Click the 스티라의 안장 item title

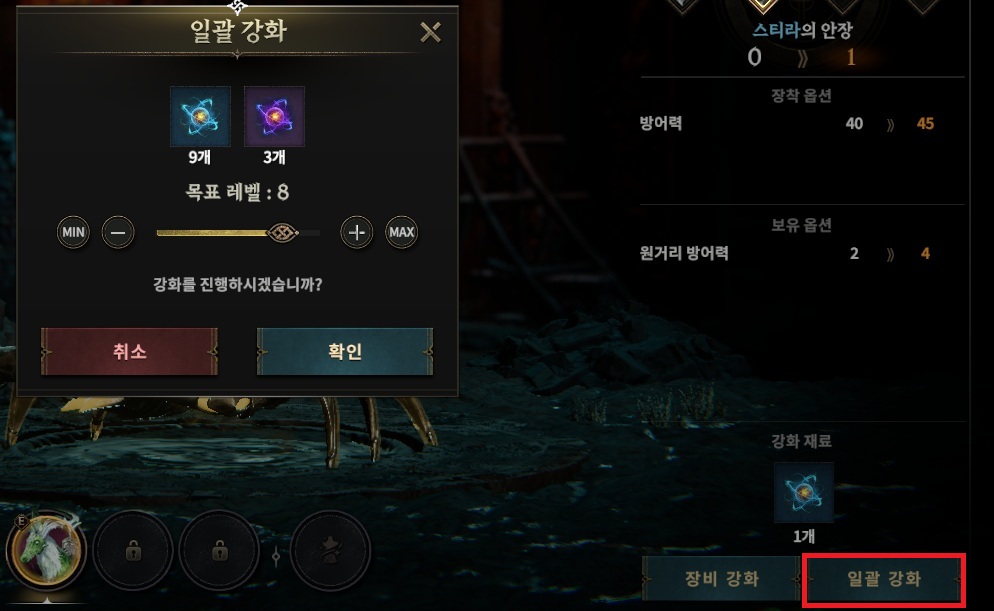803,30
